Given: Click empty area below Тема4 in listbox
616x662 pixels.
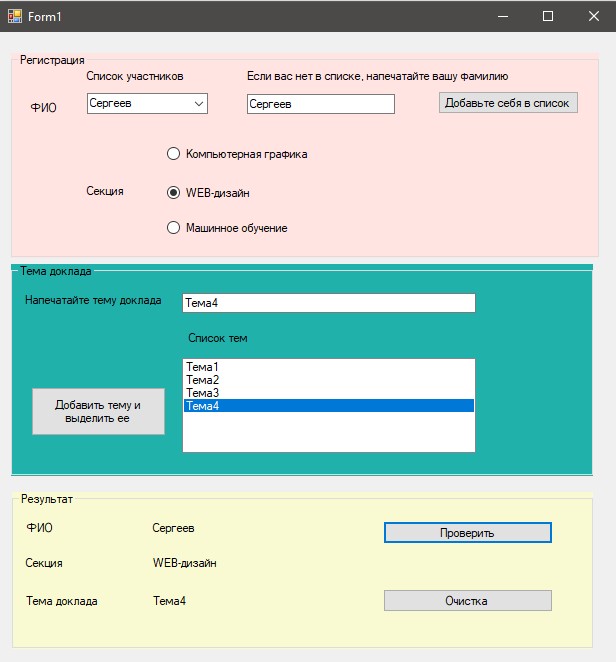Looking at the screenshot, I should (328, 432).
